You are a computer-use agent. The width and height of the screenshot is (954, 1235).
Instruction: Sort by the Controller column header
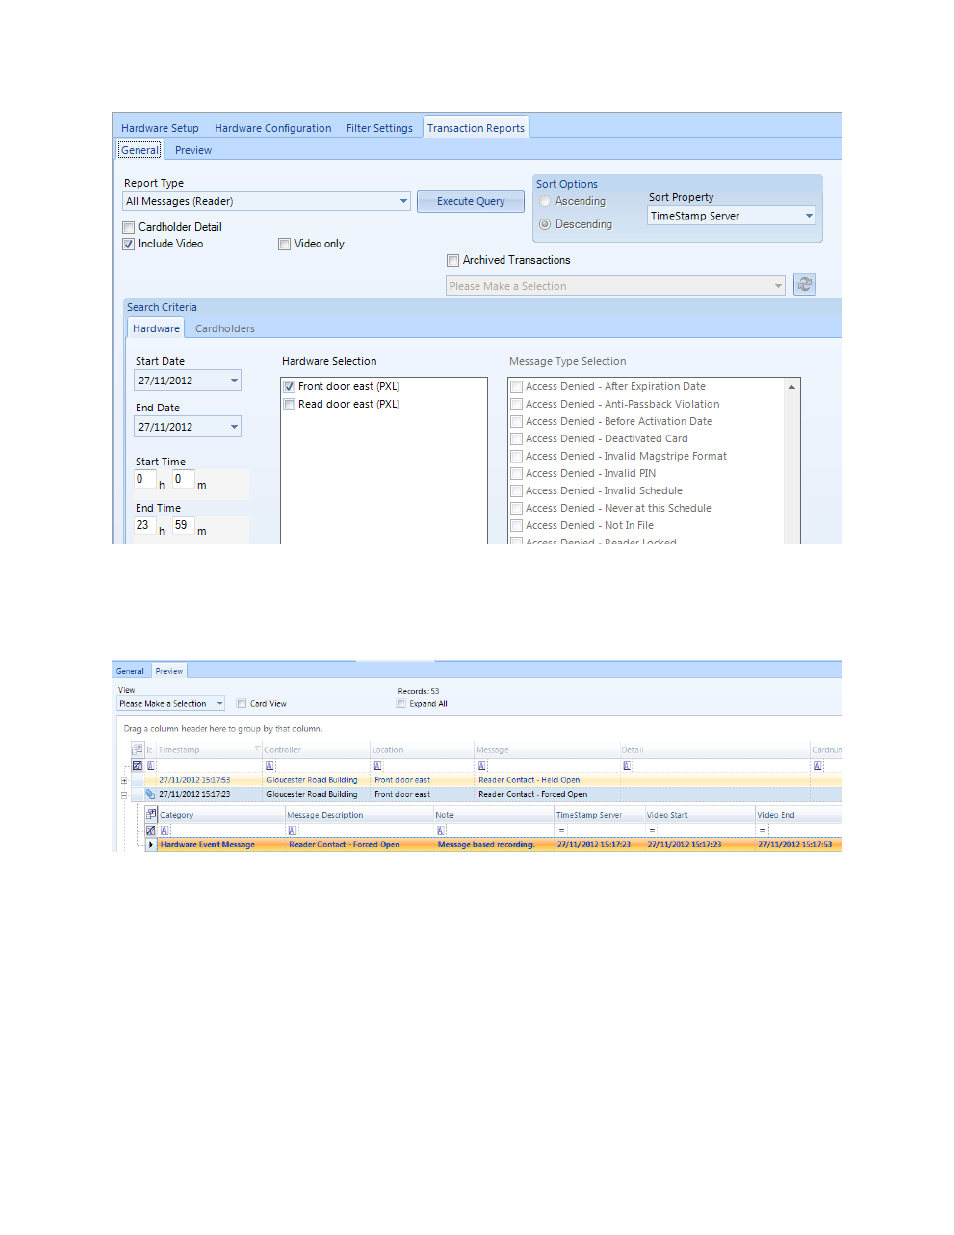(316, 750)
